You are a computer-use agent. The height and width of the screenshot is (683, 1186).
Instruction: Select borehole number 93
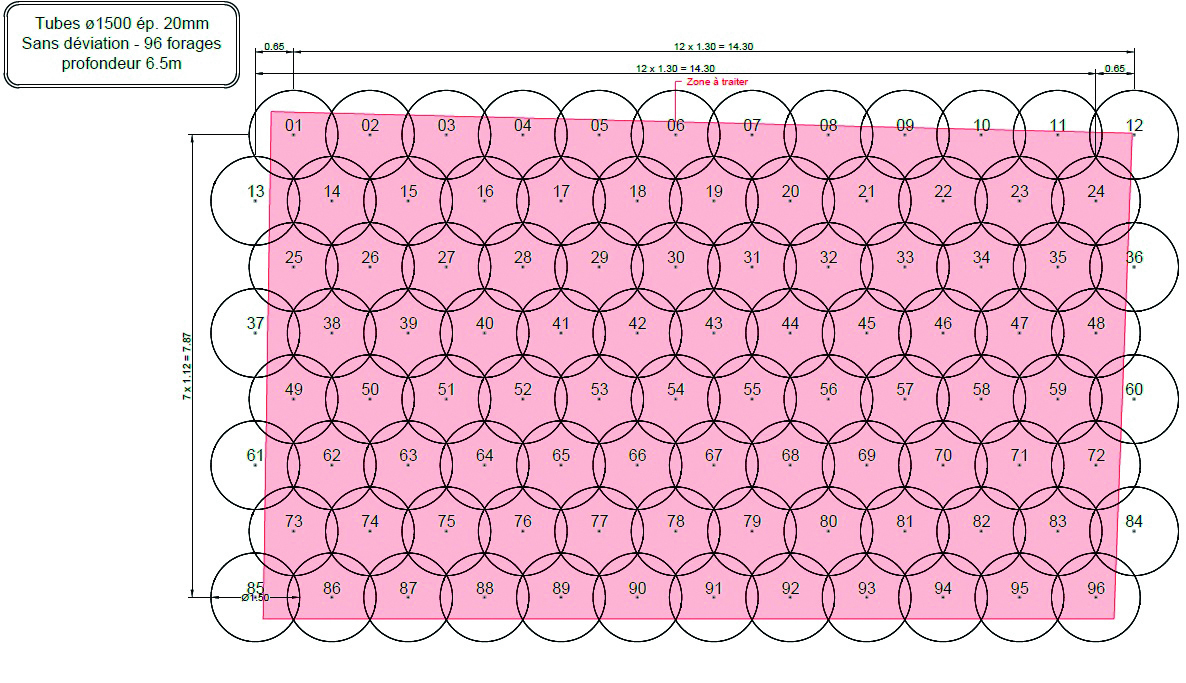tap(867, 588)
